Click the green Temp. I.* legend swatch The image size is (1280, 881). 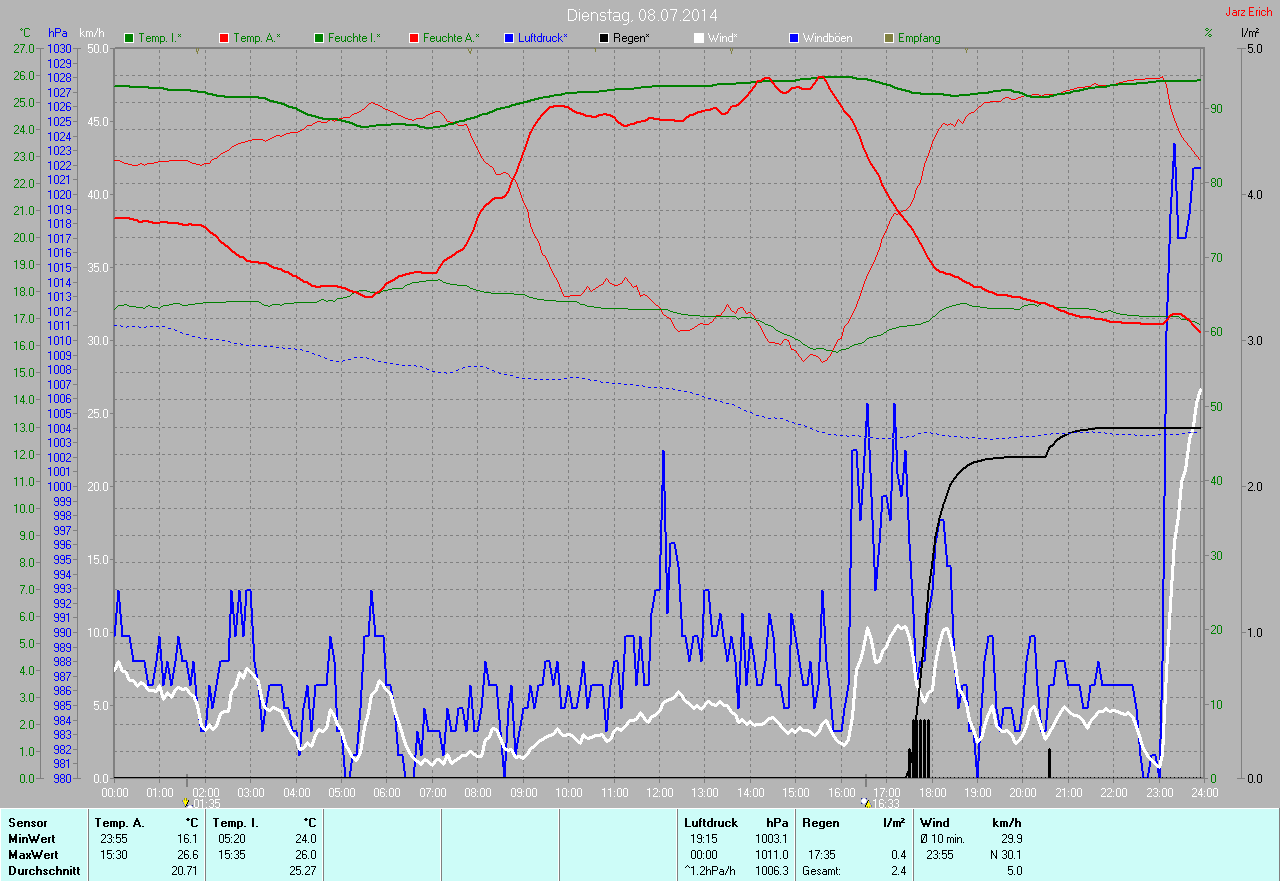click(129, 38)
